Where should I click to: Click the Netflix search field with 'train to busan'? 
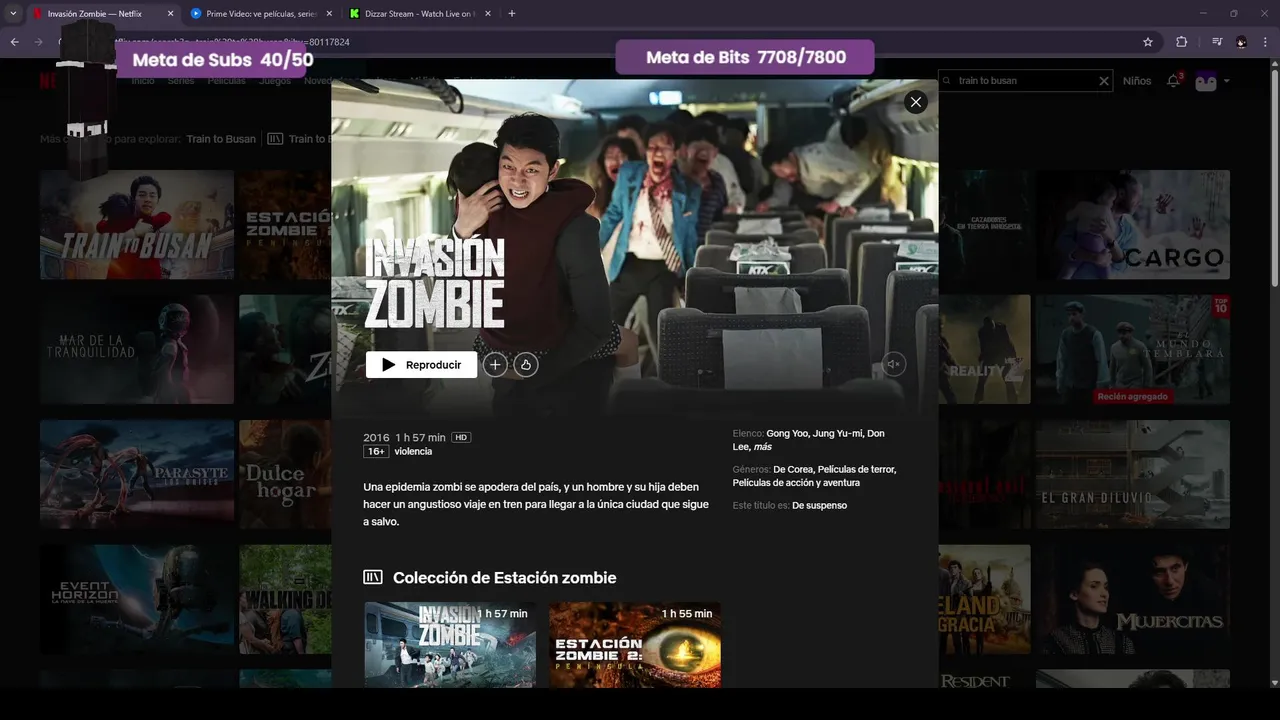(x=1025, y=81)
